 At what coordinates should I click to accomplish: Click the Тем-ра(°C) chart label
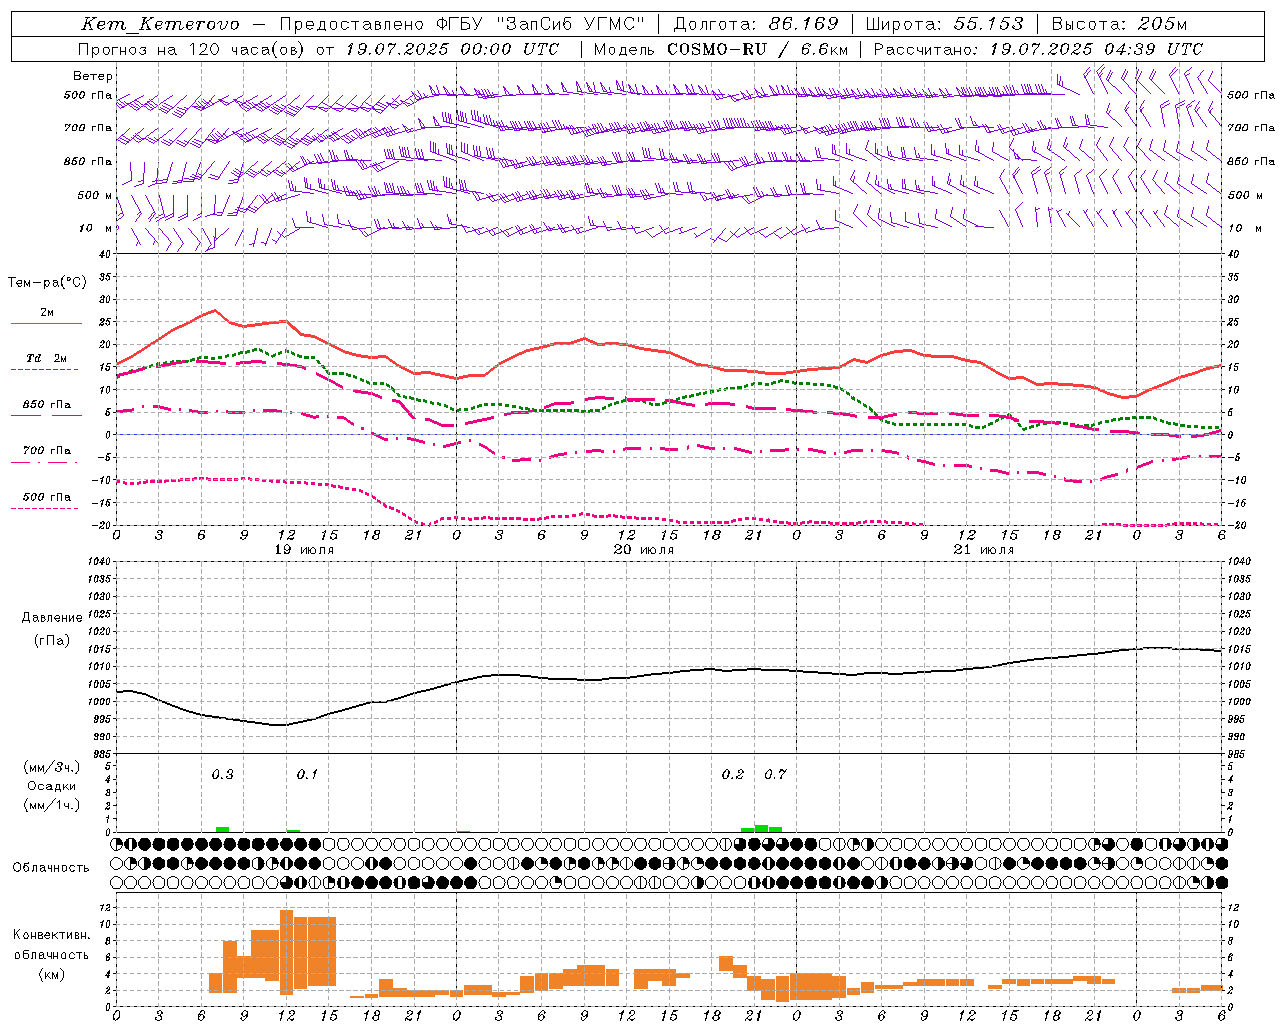(47, 283)
